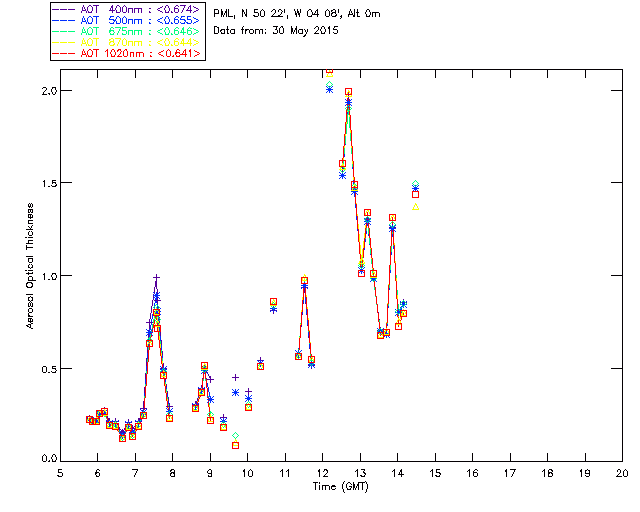Image resolution: width=640 pixels, height=512 pixels.
Task: Click the yellow triangle marker near 14.5h
Action: (416, 207)
